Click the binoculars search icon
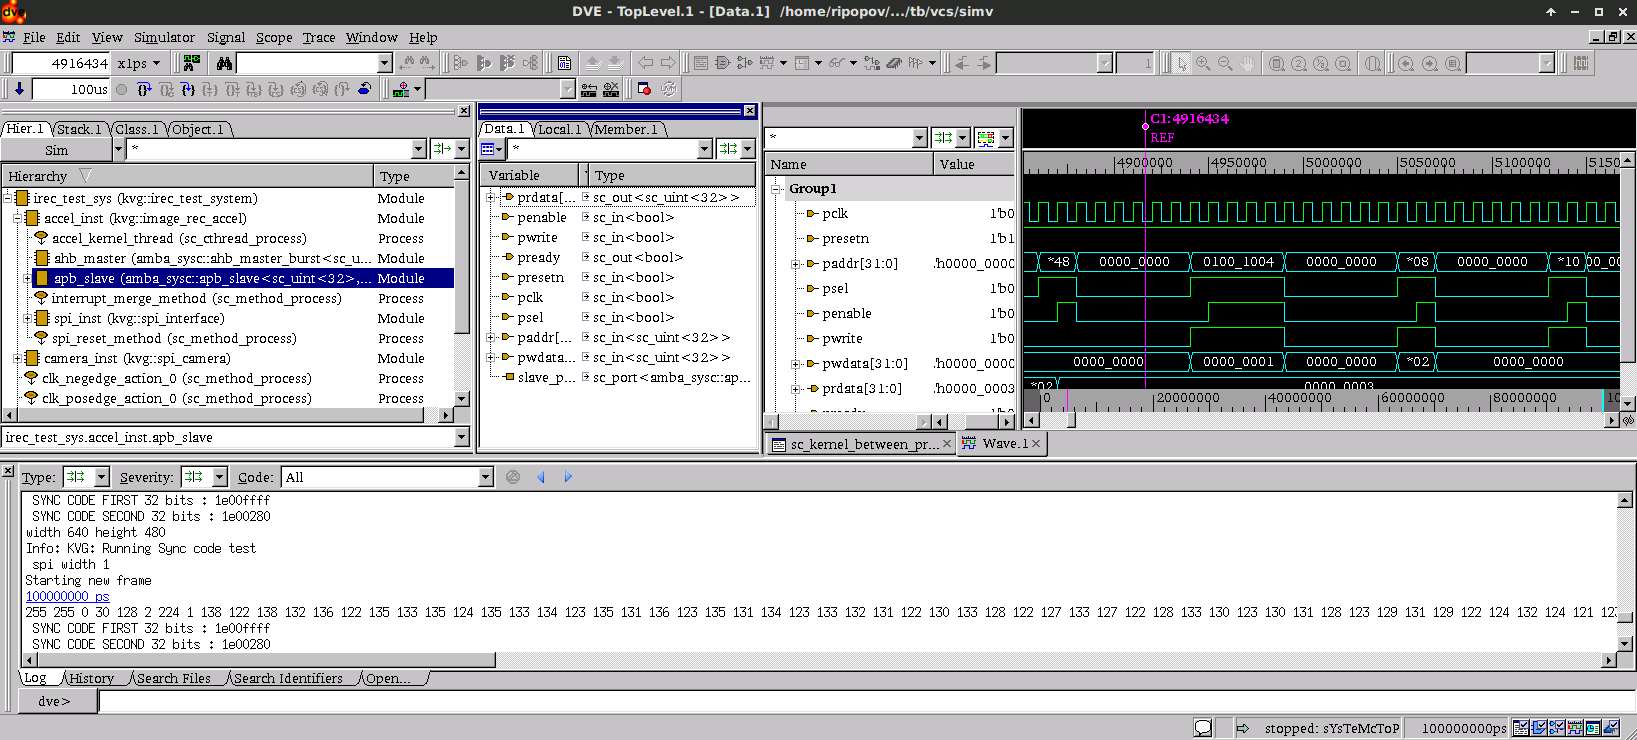Screen dimensions: 1637x740 (224, 63)
